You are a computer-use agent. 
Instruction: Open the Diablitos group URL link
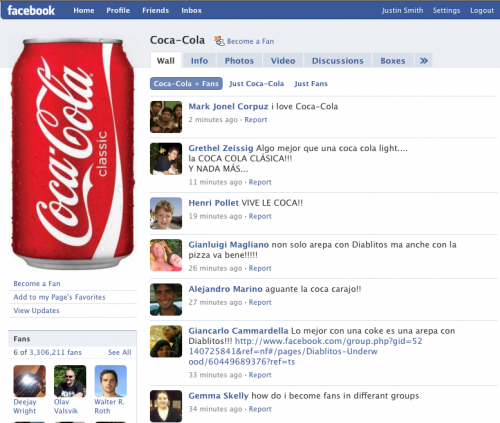pos(305,351)
